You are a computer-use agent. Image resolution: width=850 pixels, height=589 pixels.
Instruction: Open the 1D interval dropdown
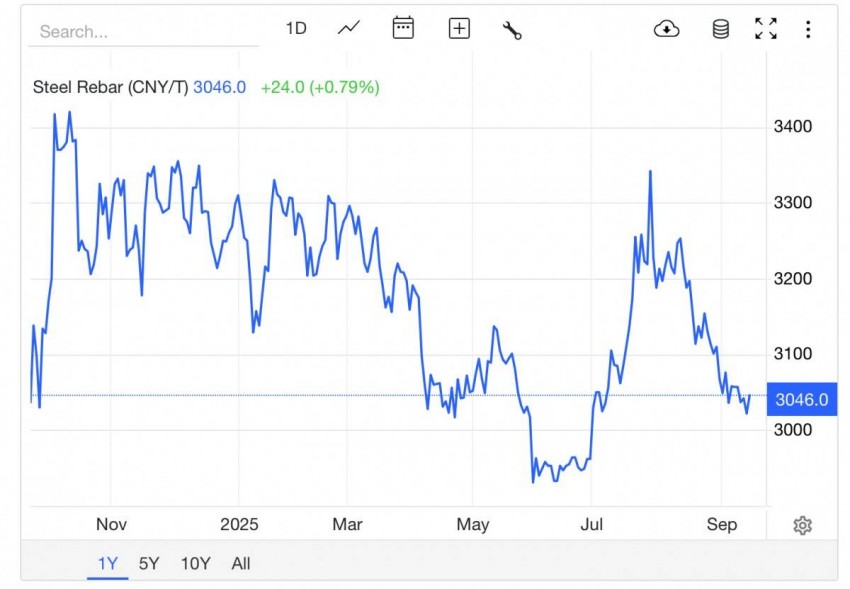[x=296, y=29]
